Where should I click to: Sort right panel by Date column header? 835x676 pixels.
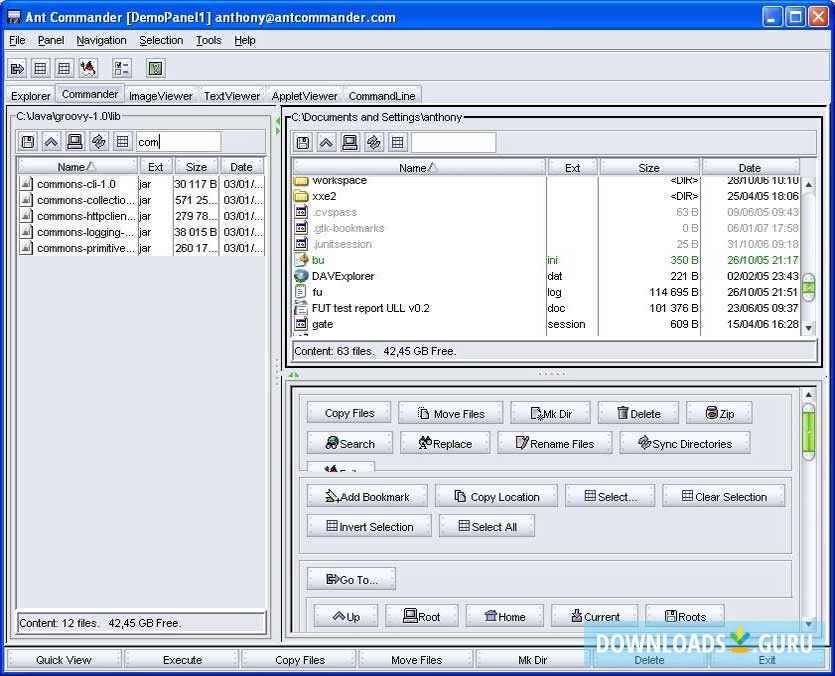coord(750,168)
